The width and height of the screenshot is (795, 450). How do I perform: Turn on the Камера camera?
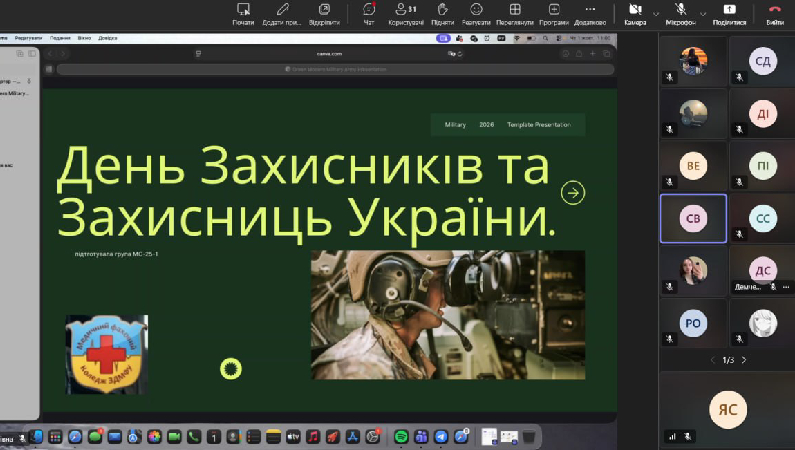(x=635, y=14)
